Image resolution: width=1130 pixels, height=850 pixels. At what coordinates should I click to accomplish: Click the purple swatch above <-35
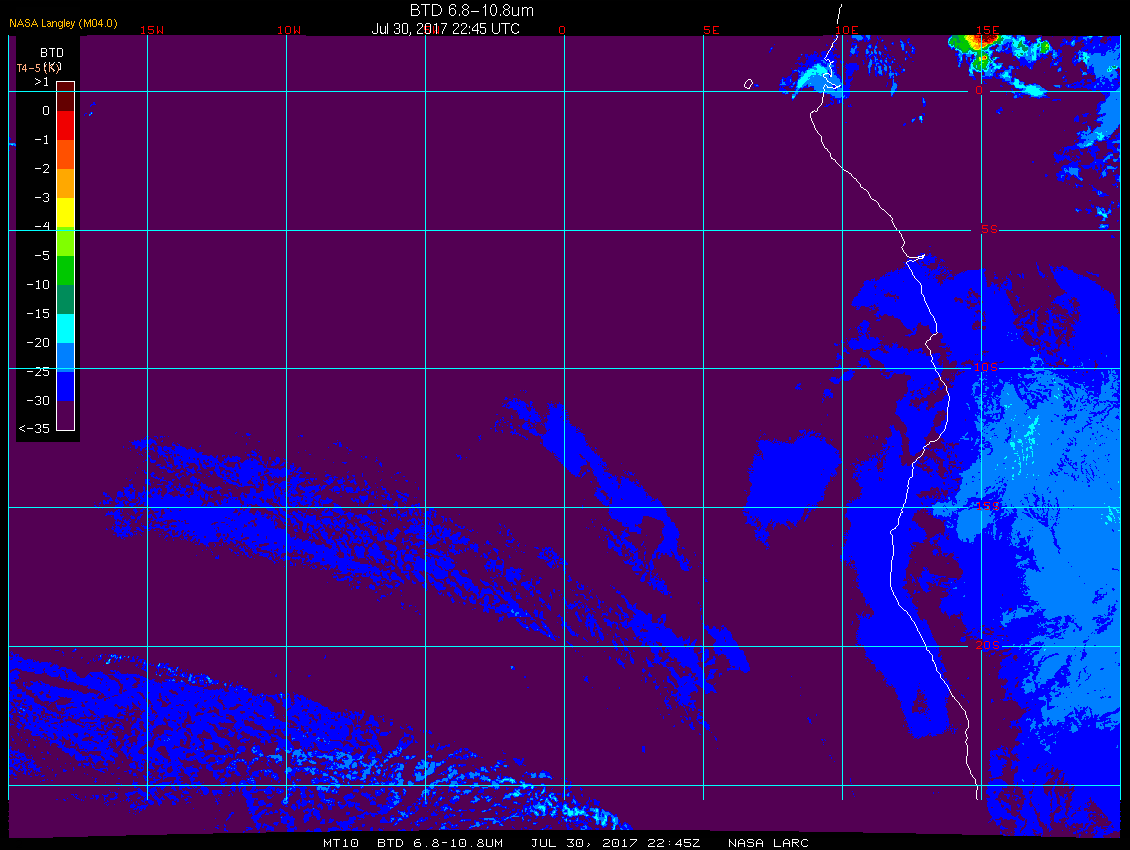click(x=66, y=415)
